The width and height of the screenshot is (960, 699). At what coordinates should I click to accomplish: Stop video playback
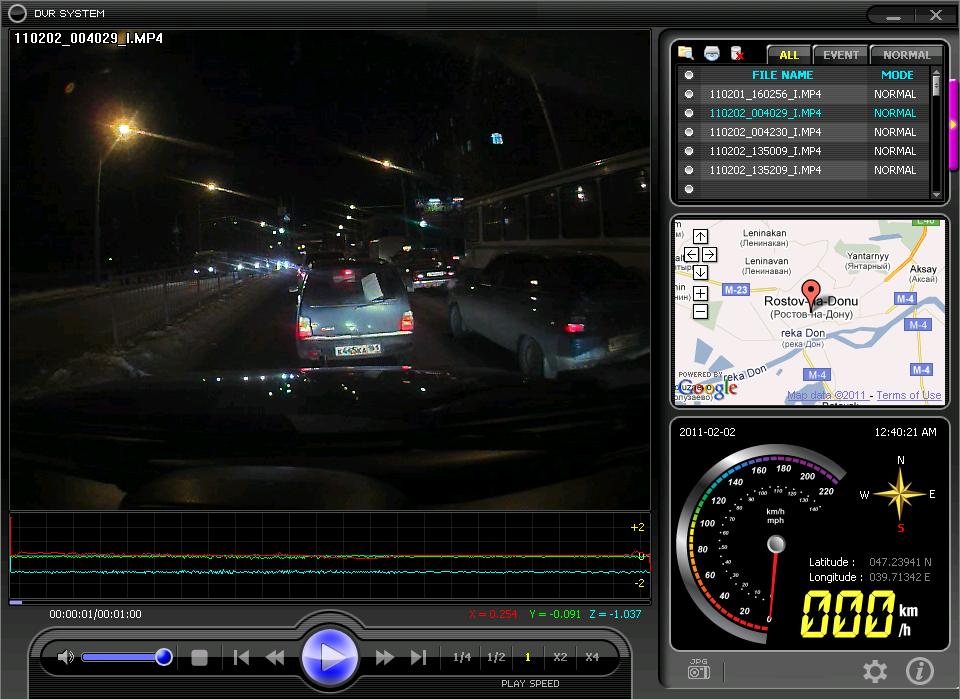click(200, 658)
